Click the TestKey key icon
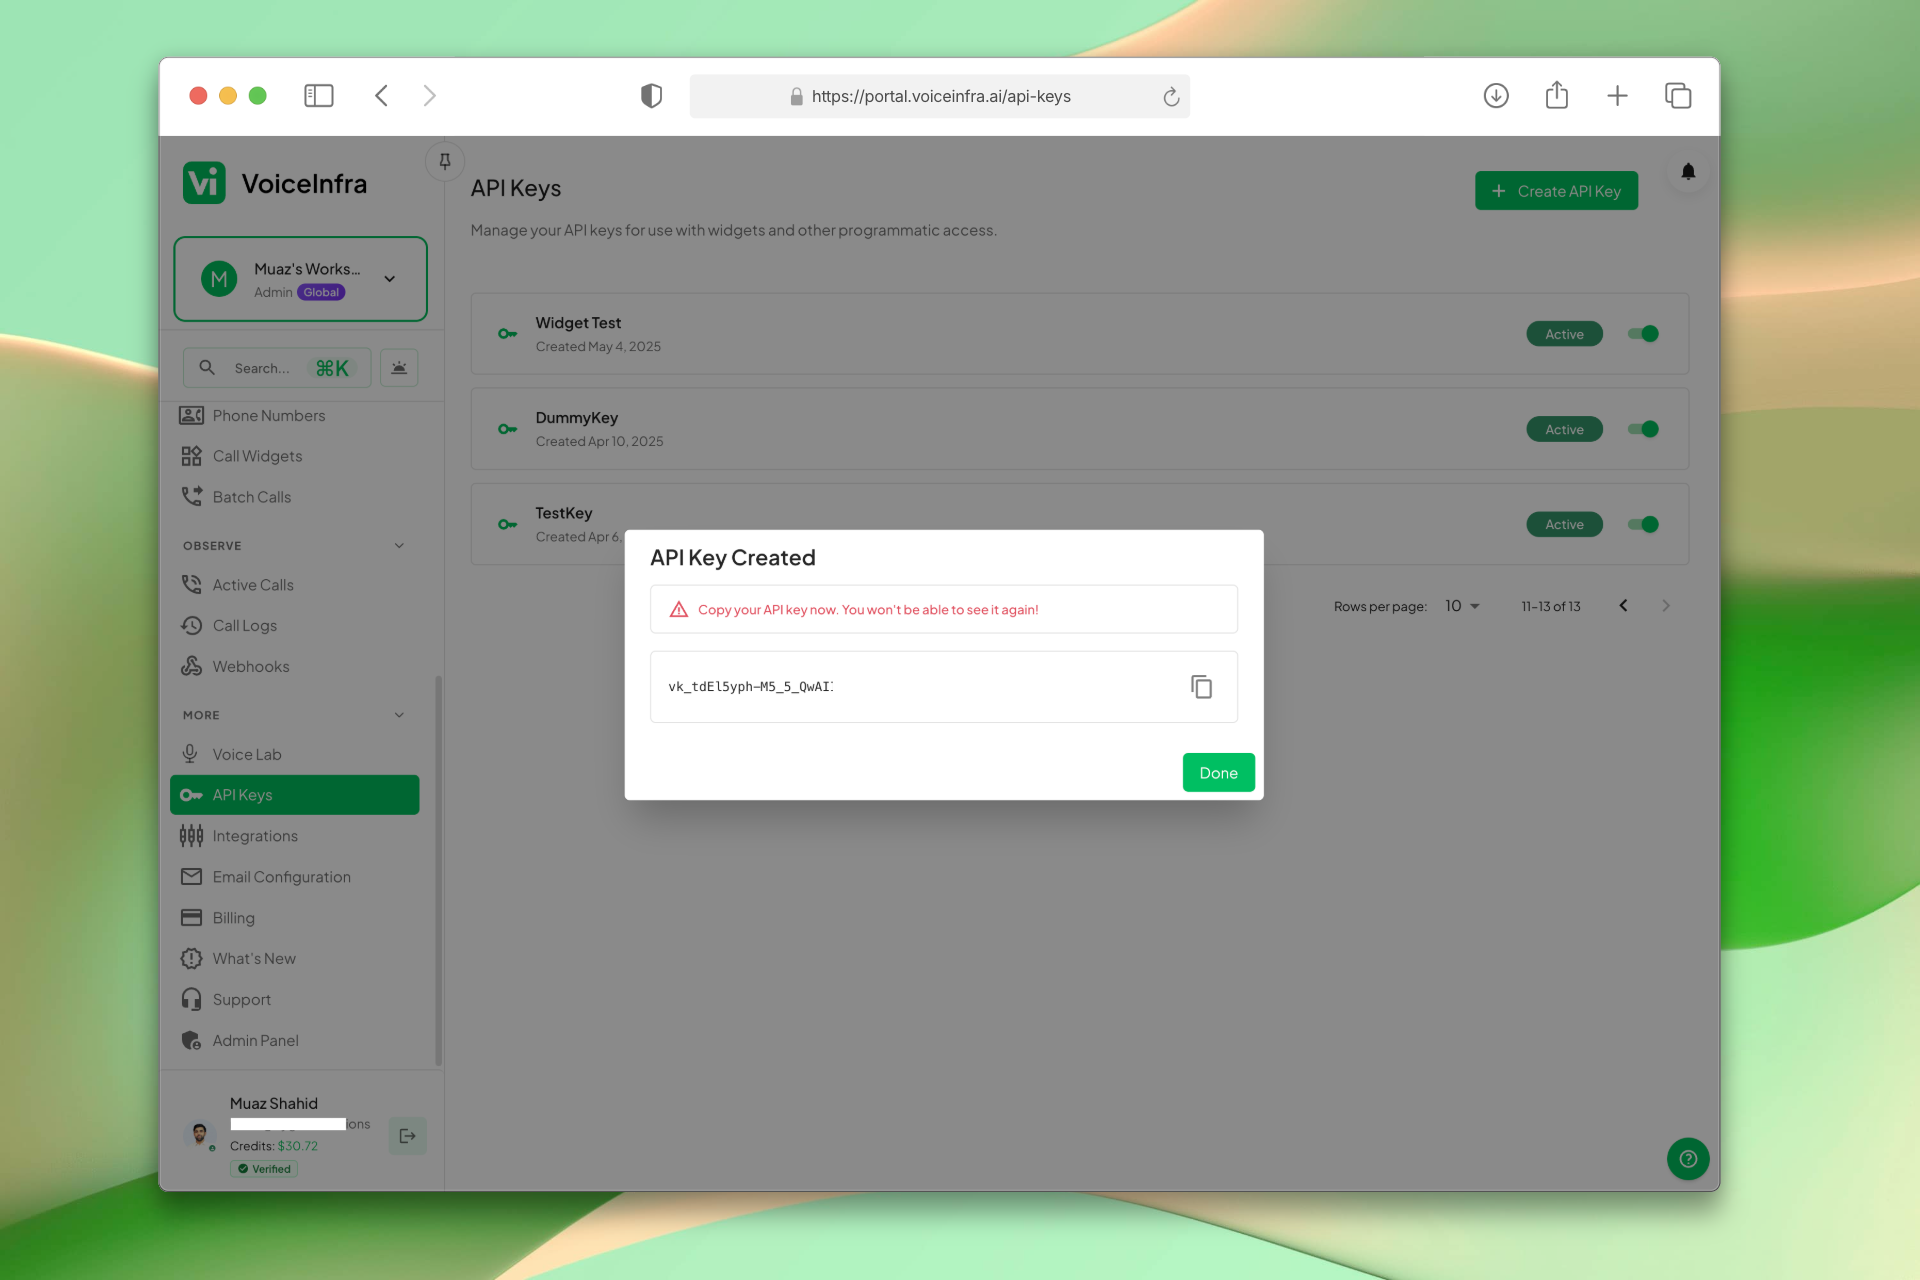Image resolution: width=1920 pixels, height=1280 pixels. coord(507,524)
